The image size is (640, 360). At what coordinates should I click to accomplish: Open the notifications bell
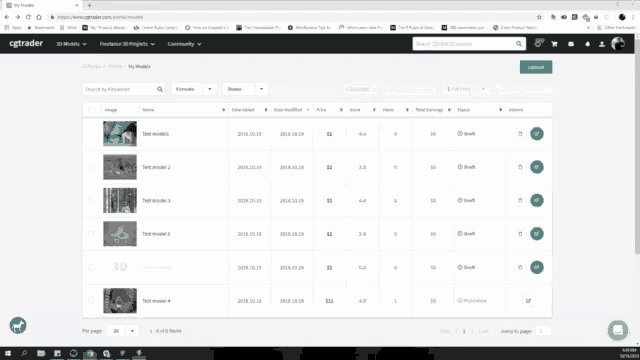tap(587, 44)
